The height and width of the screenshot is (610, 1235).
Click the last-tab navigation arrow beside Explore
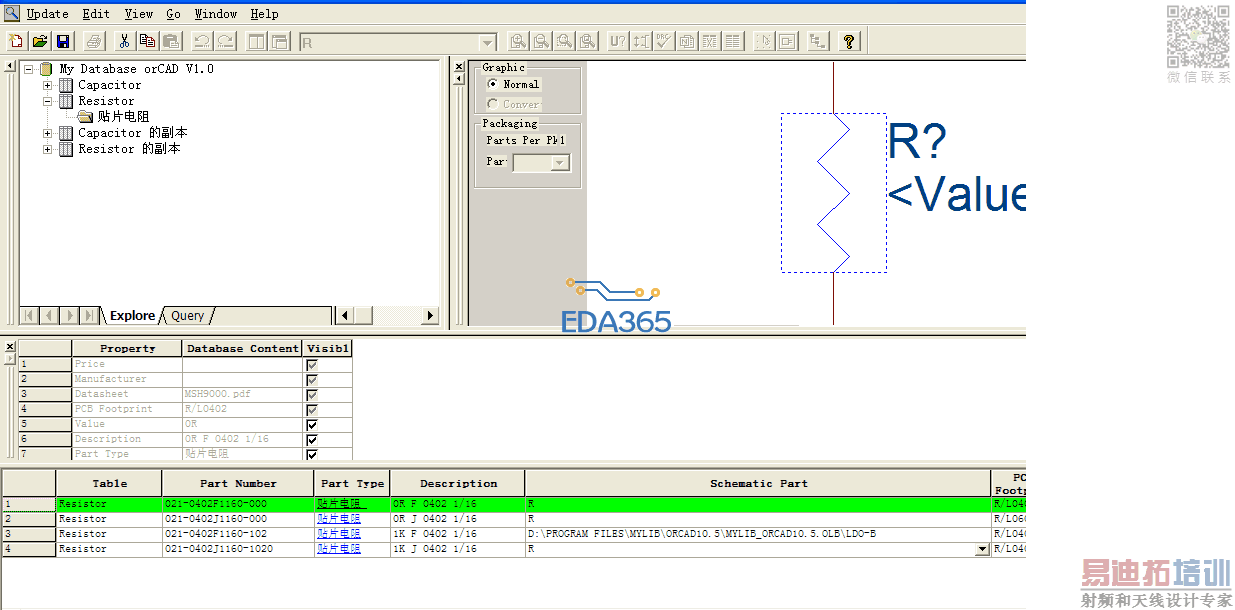[90, 315]
